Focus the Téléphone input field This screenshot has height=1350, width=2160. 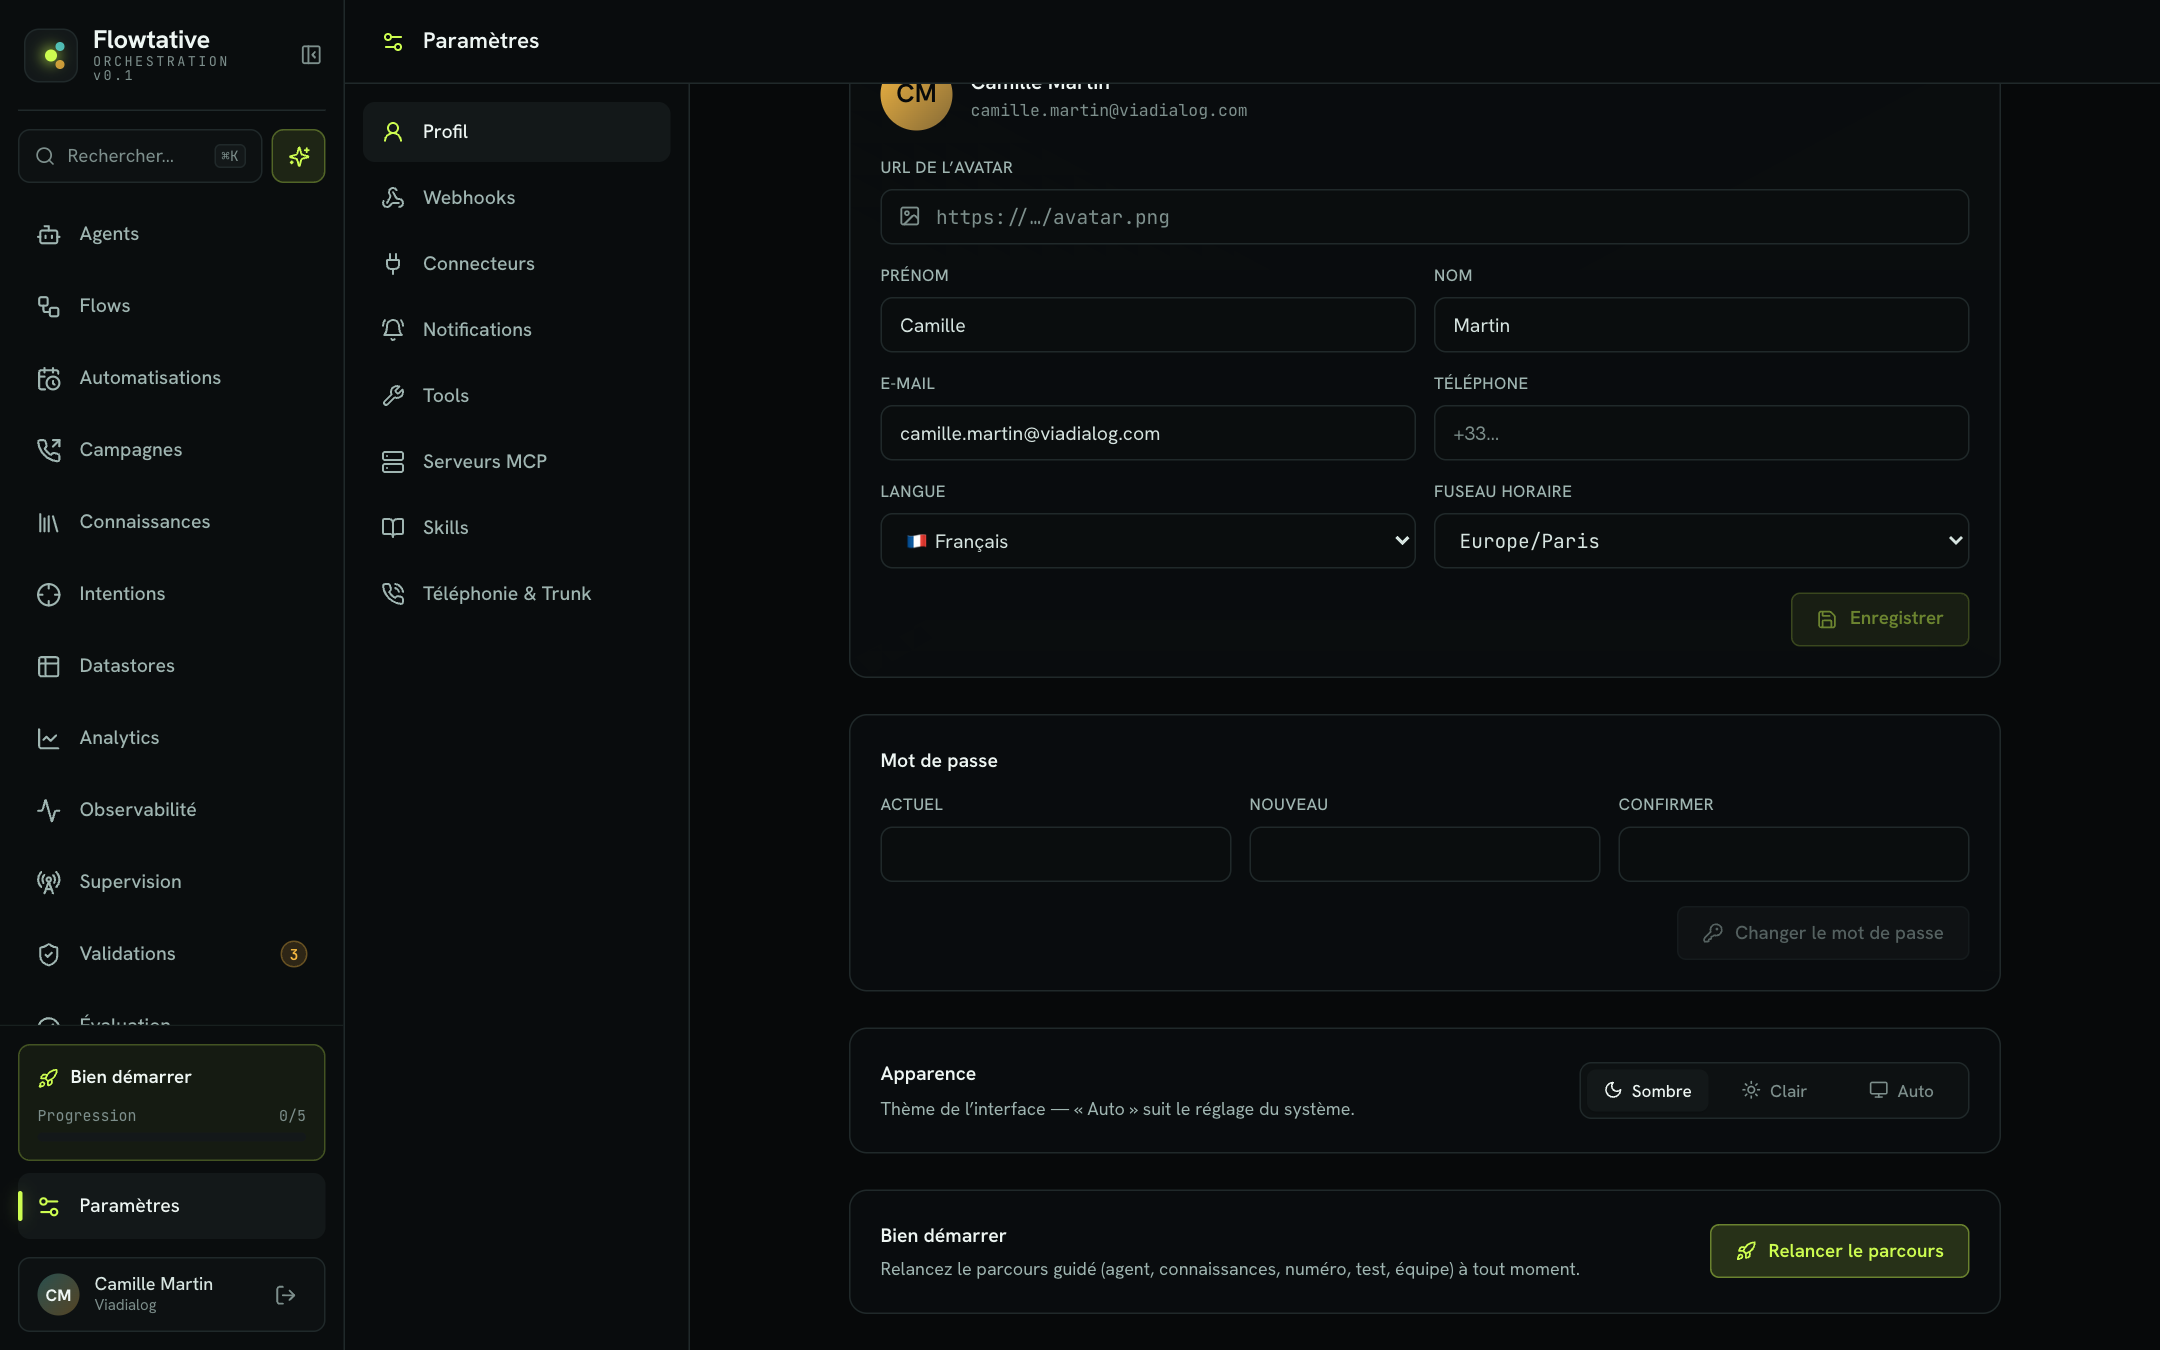(1701, 433)
